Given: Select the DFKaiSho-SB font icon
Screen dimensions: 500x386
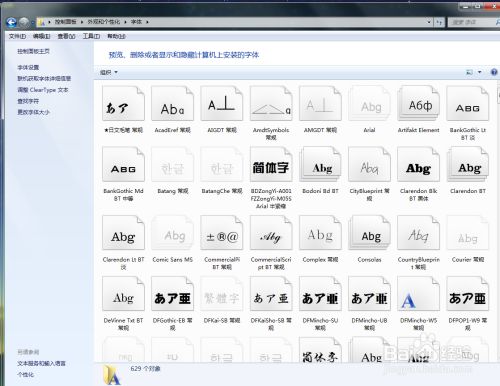Looking at the screenshot, I should click(271, 294).
